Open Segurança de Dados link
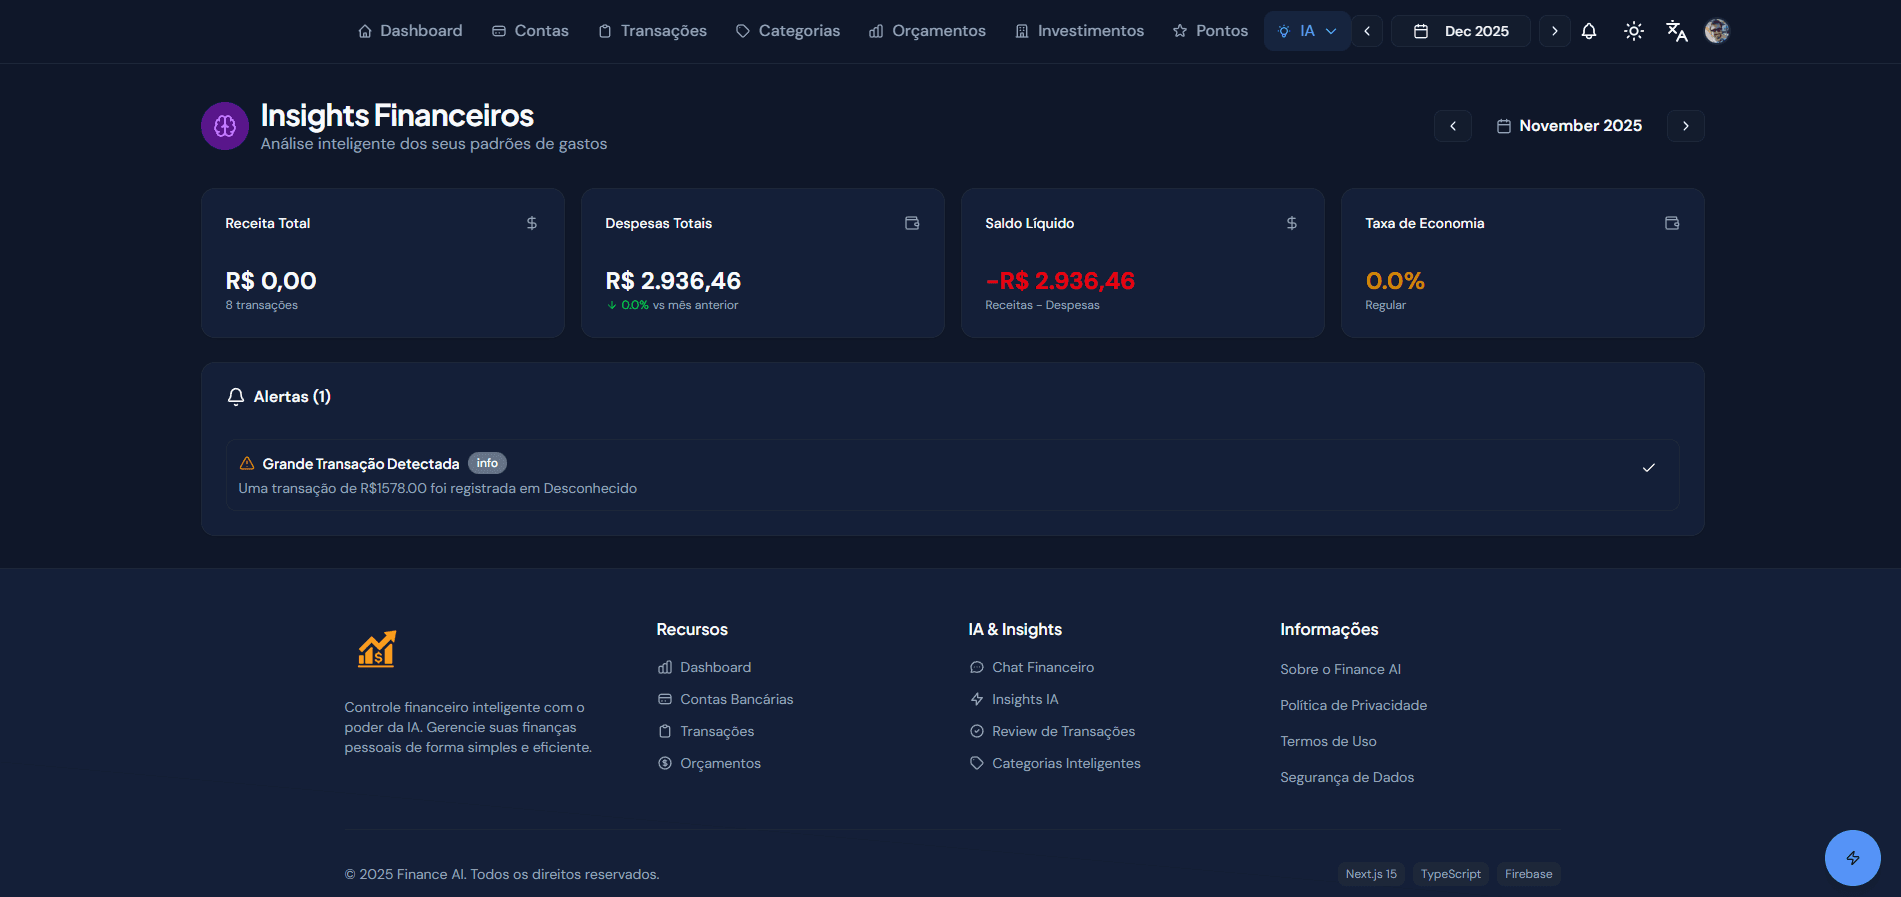The image size is (1901, 897). [1347, 777]
